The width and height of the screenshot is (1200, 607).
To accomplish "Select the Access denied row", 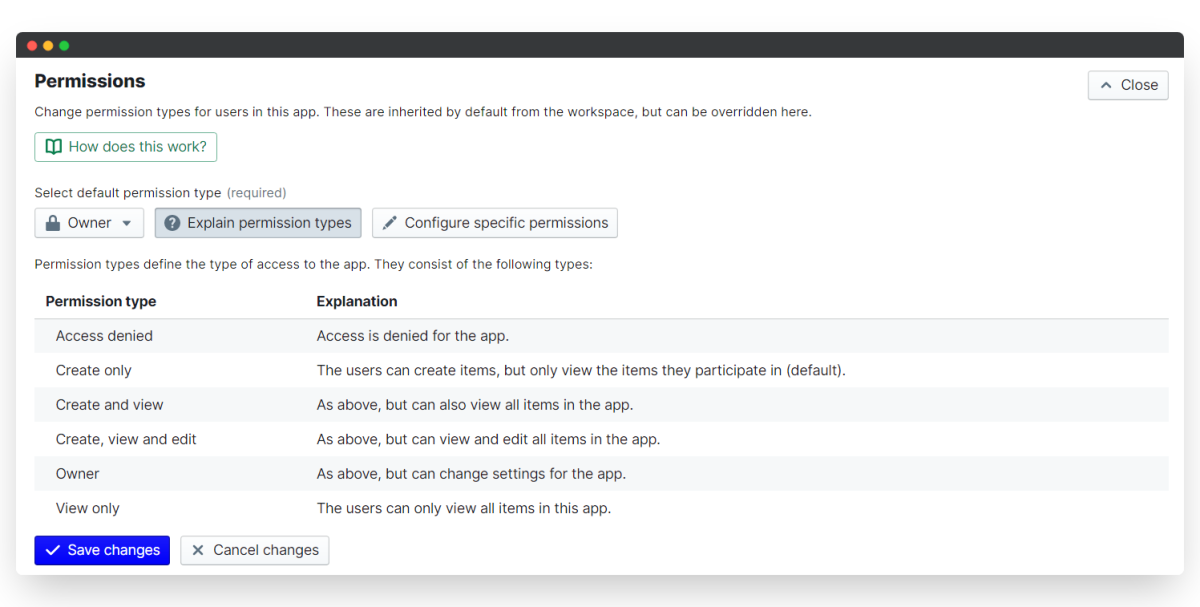I will 105,336.
